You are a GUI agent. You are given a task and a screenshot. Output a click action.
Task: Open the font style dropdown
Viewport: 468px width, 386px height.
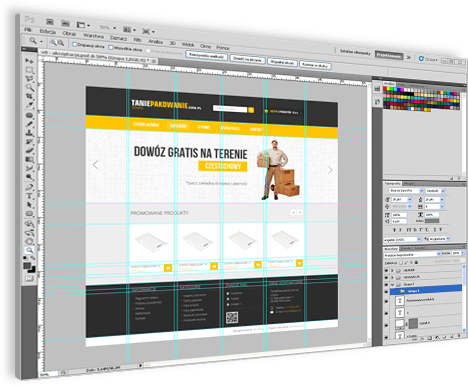coord(435,191)
